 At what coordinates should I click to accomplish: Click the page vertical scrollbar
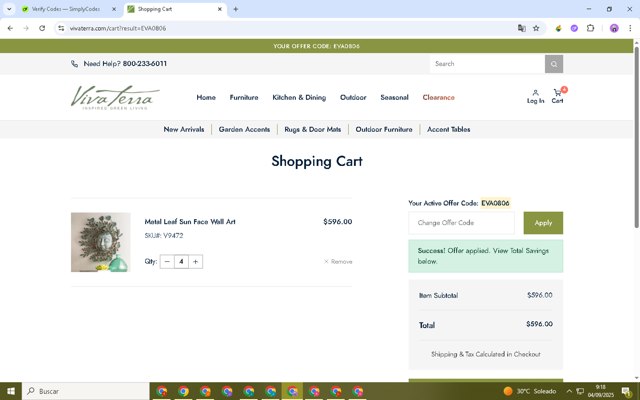click(636, 137)
